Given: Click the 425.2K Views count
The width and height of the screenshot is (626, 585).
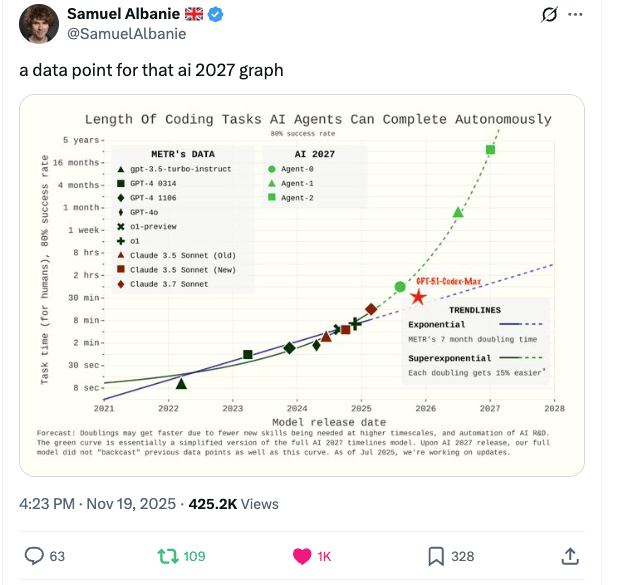Looking at the screenshot, I should click(234, 504).
